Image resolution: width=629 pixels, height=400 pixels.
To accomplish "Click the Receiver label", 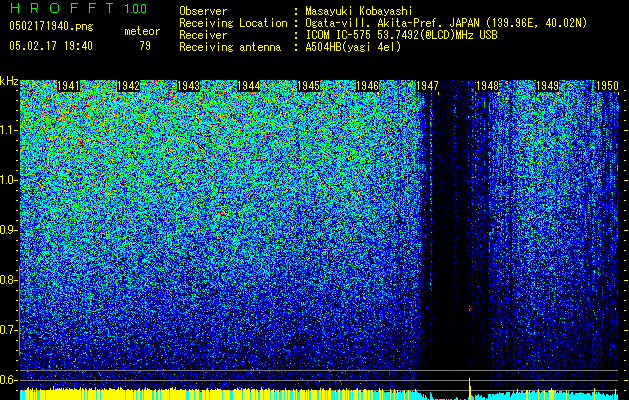I will (x=203, y=35).
